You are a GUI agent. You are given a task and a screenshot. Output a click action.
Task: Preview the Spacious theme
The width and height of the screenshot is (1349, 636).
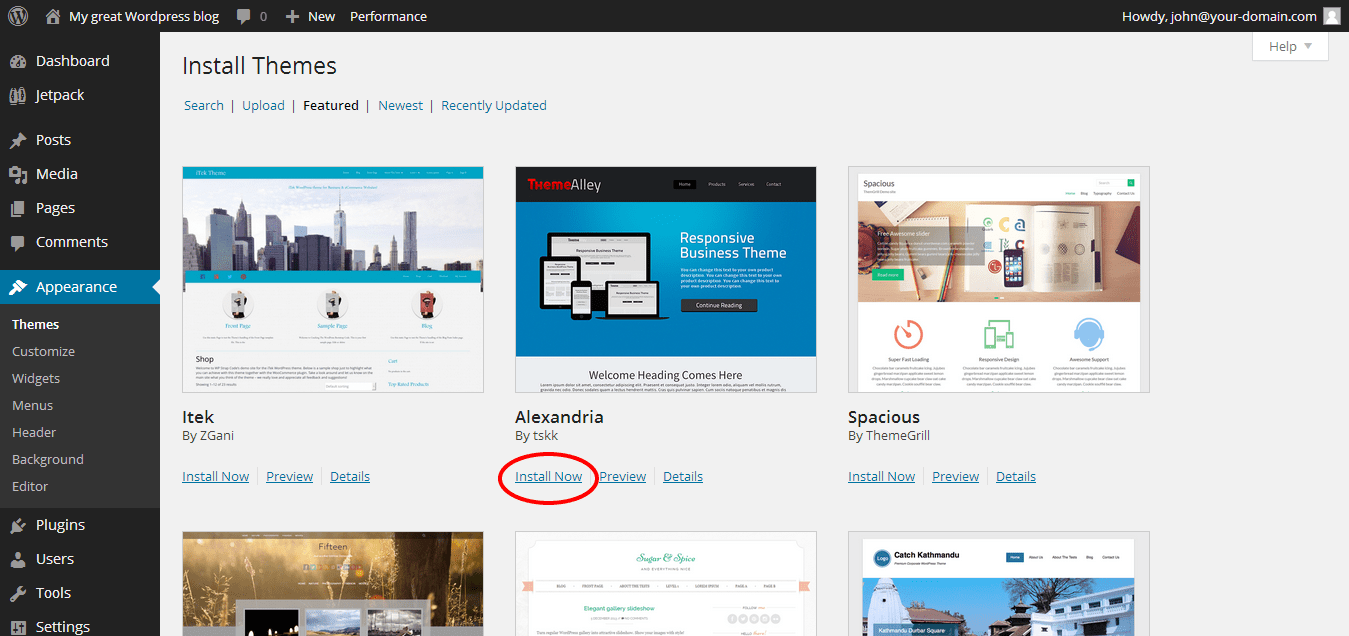click(955, 476)
